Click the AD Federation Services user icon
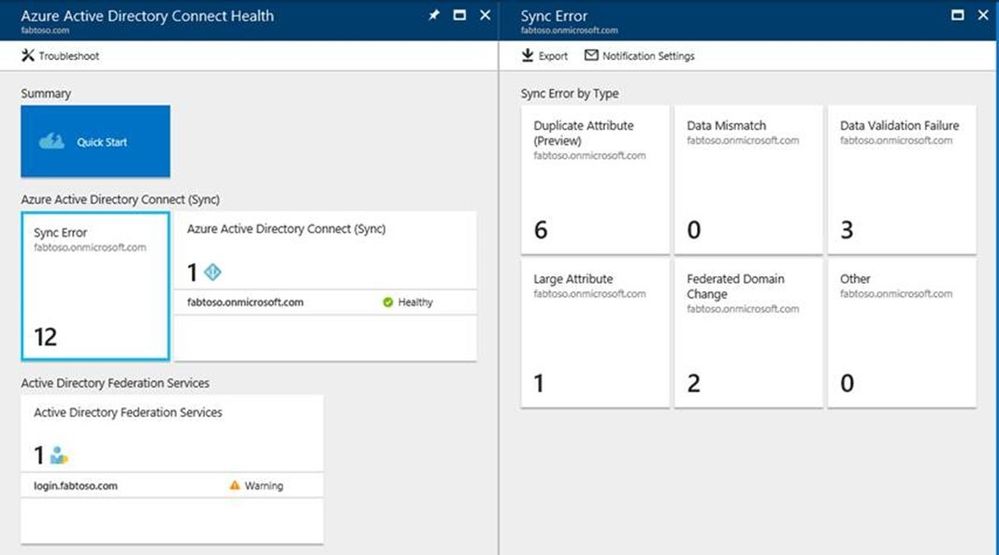Viewport: 999px width, 555px height. (x=59, y=455)
